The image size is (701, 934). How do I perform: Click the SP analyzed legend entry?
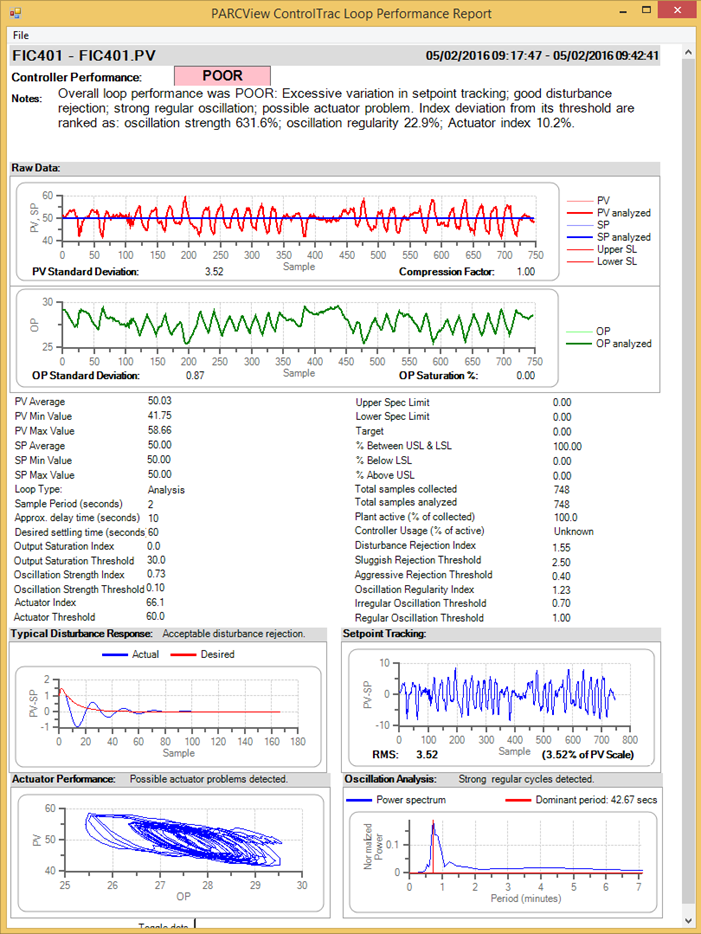coord(609,237)
